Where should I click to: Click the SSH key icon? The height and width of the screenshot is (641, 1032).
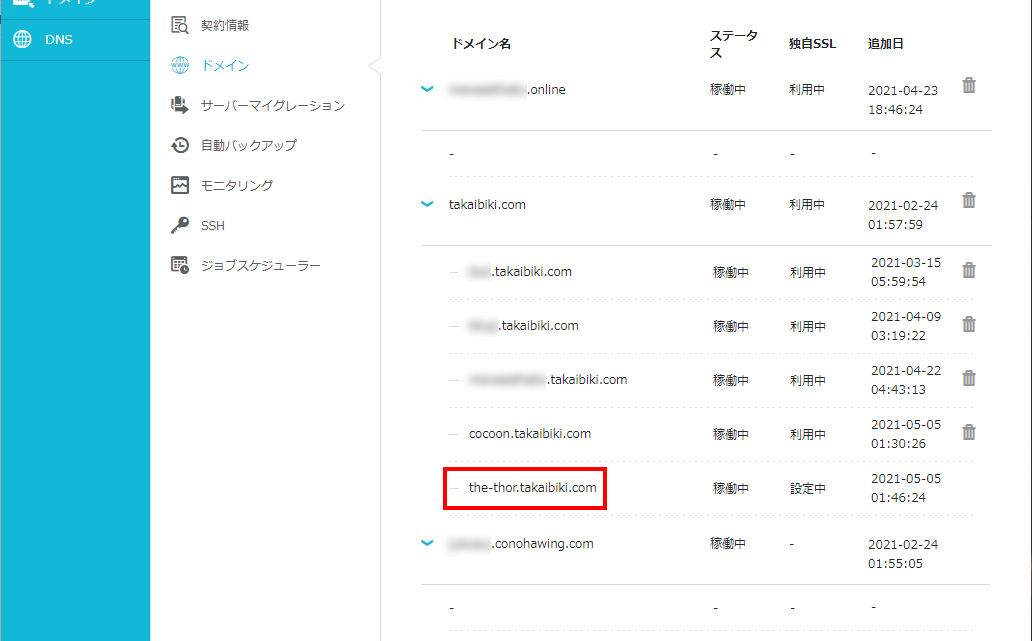180,225
